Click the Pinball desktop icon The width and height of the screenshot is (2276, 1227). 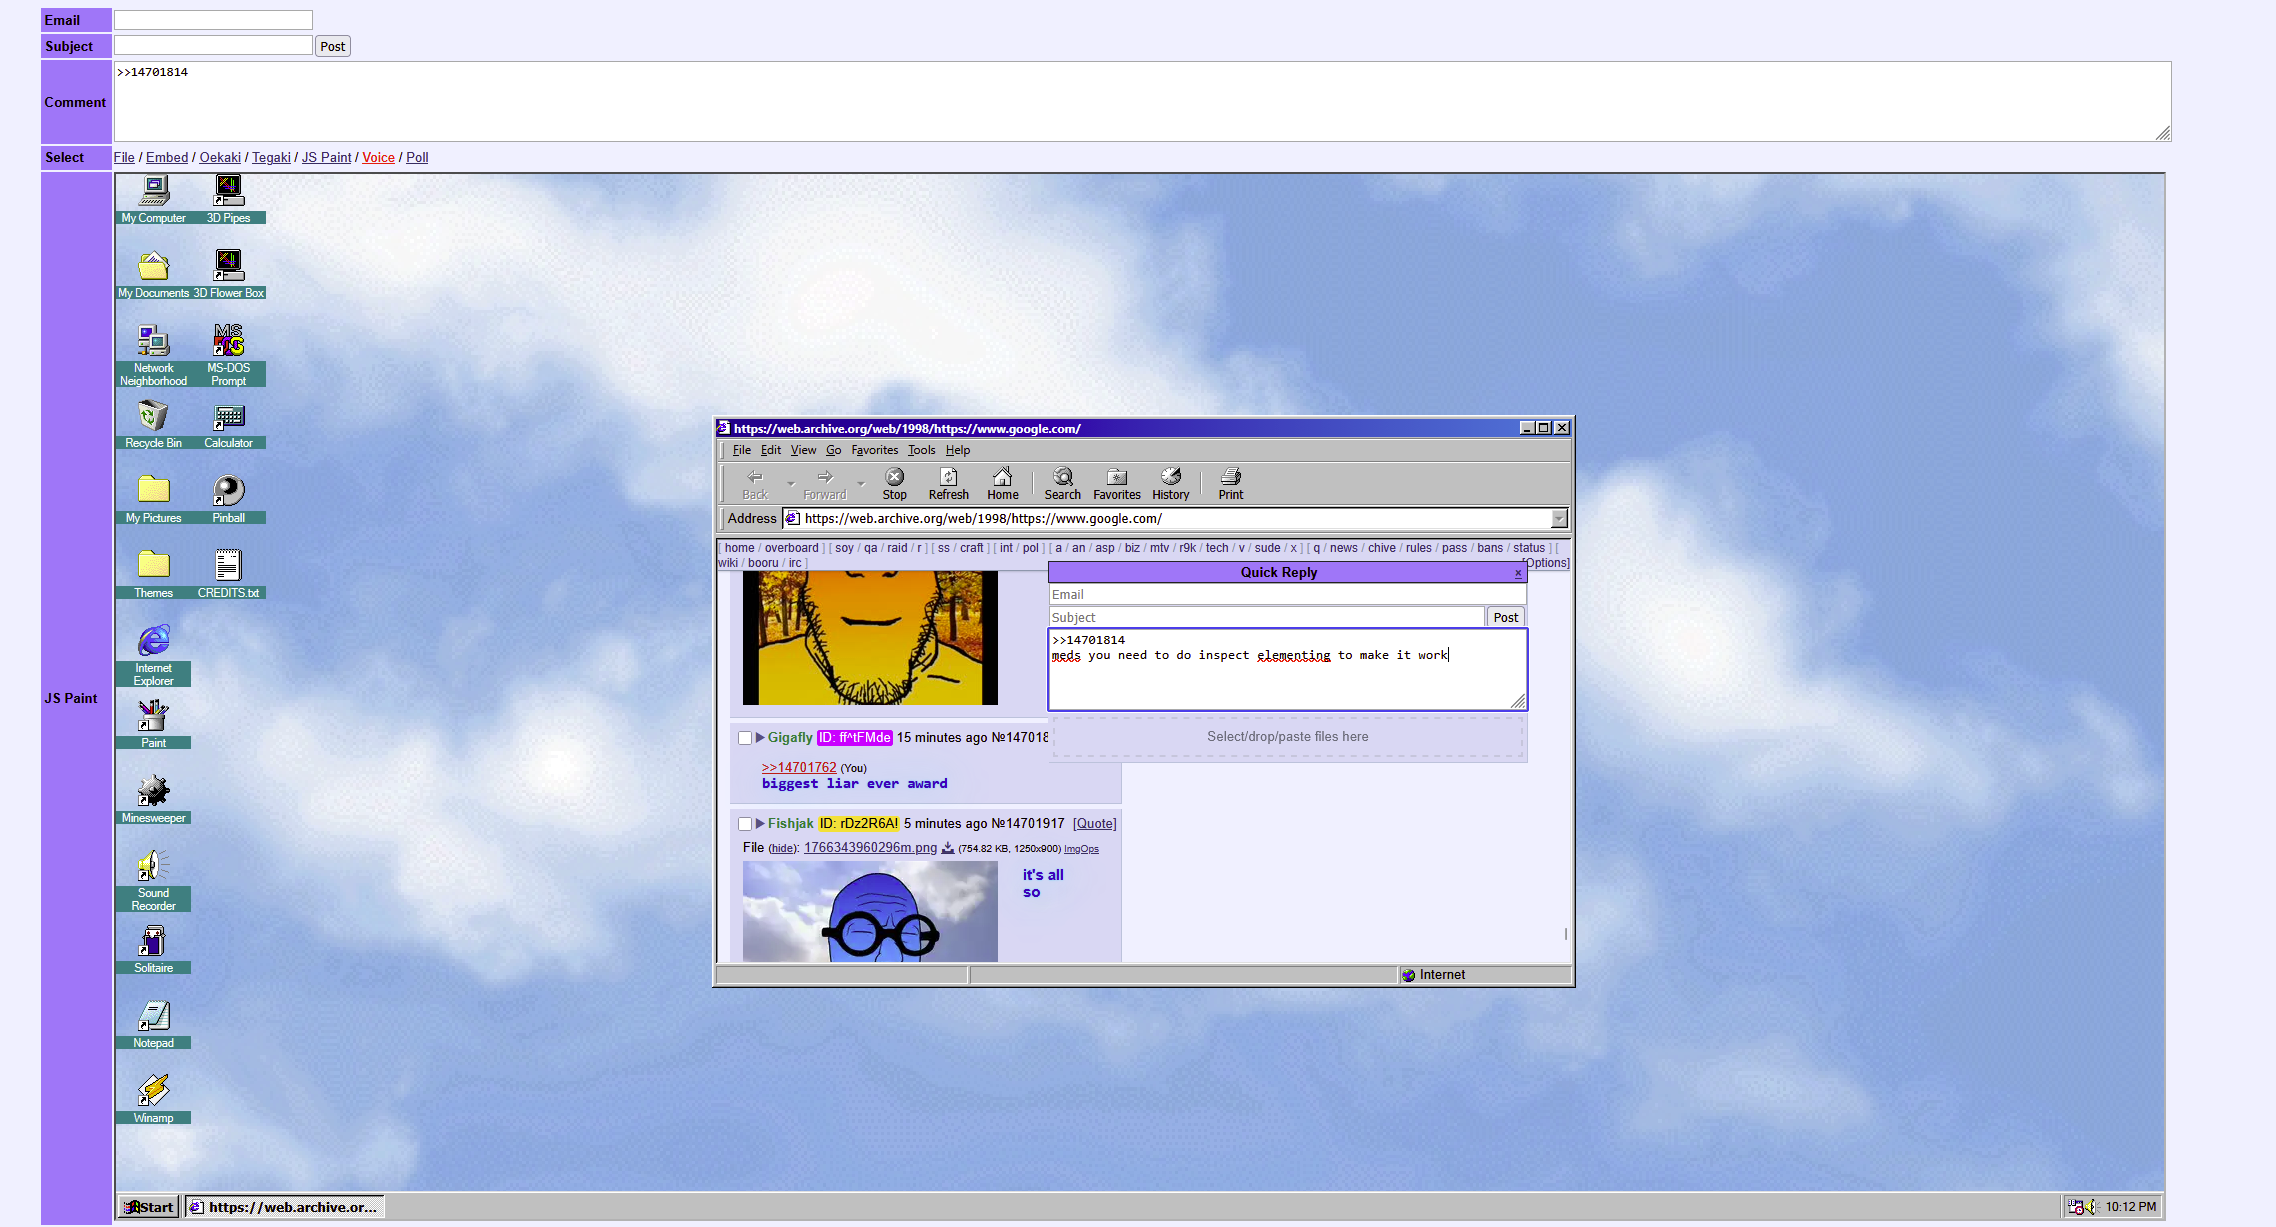click(228, 491)
